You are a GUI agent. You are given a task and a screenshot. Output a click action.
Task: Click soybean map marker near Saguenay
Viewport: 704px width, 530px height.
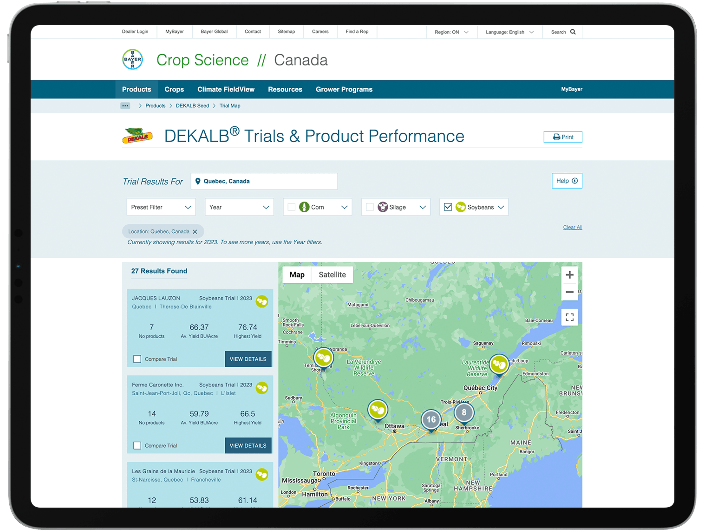[499, 365]
